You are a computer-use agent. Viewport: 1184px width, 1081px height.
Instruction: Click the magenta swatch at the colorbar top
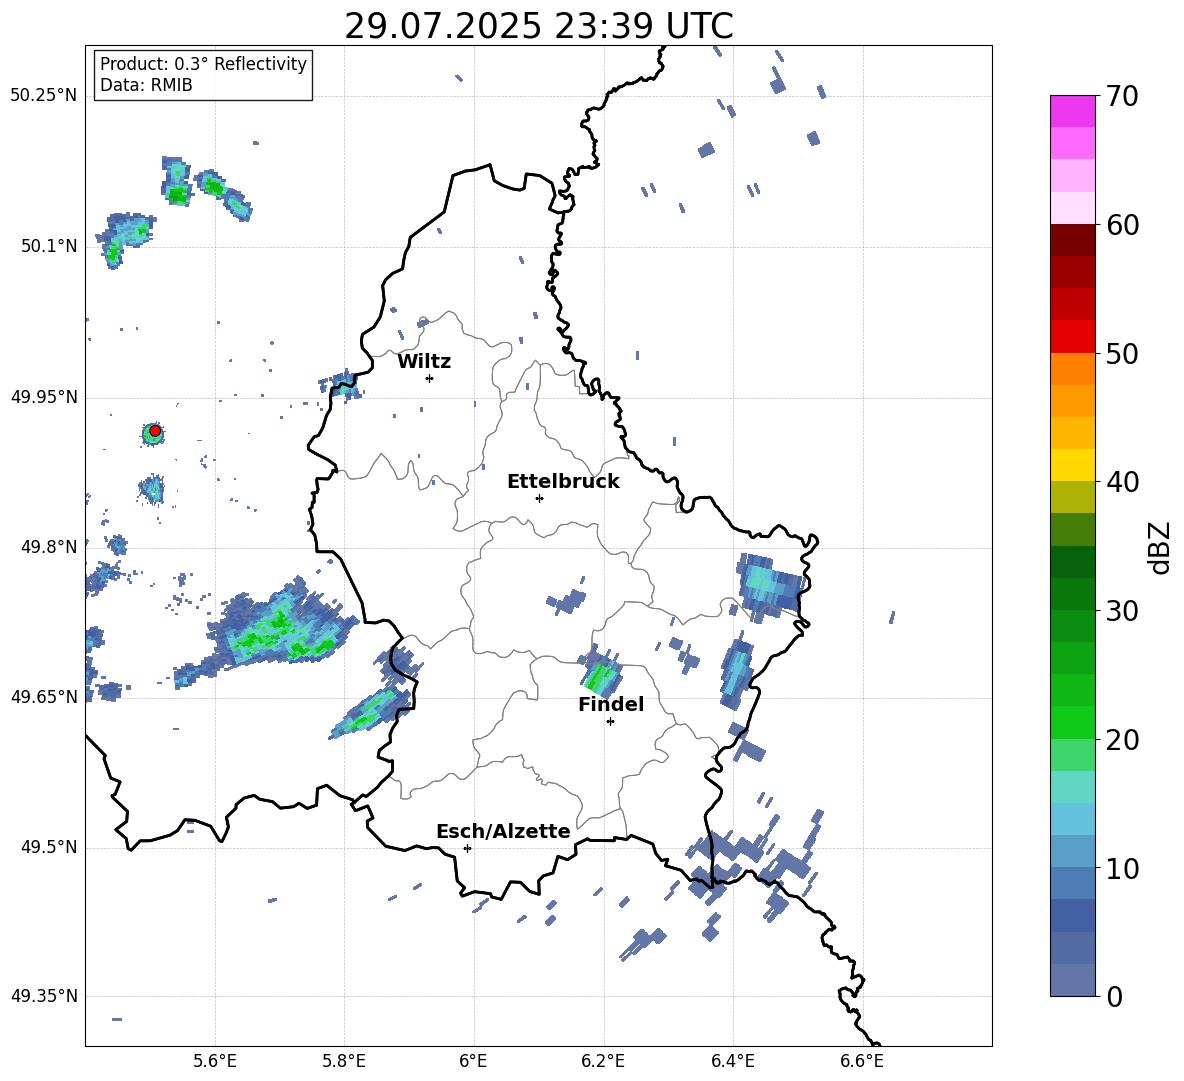tap(1072, 111)
